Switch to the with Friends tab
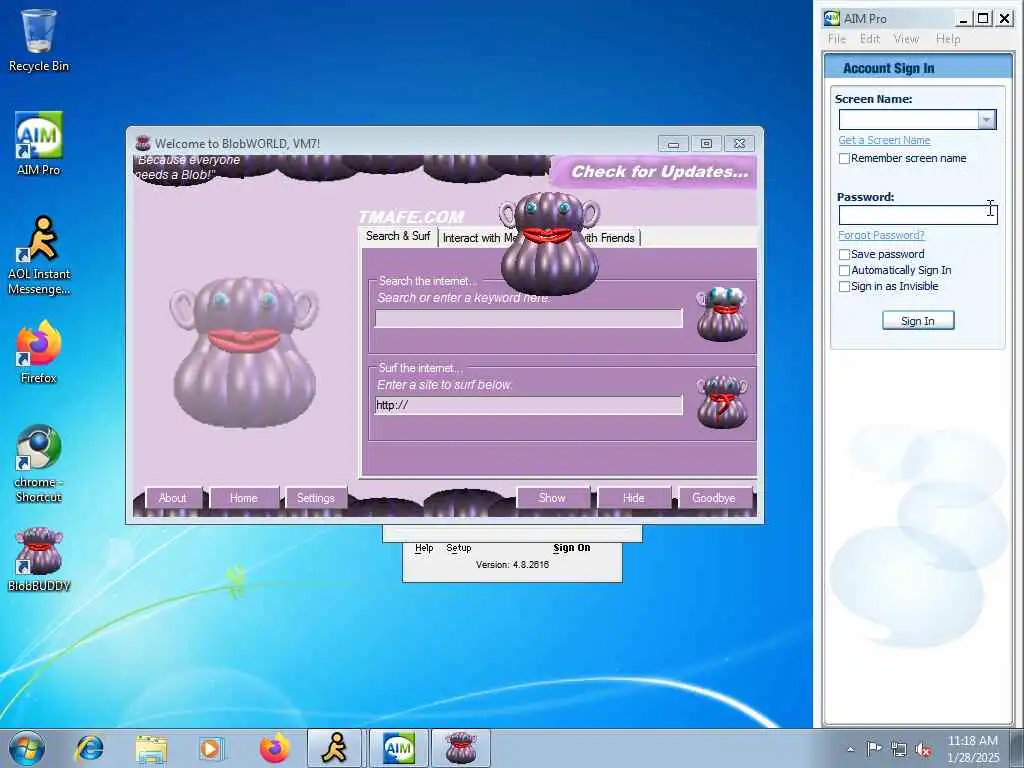The width and height of the screenshot is (1024, 768). tap(609, 238)
